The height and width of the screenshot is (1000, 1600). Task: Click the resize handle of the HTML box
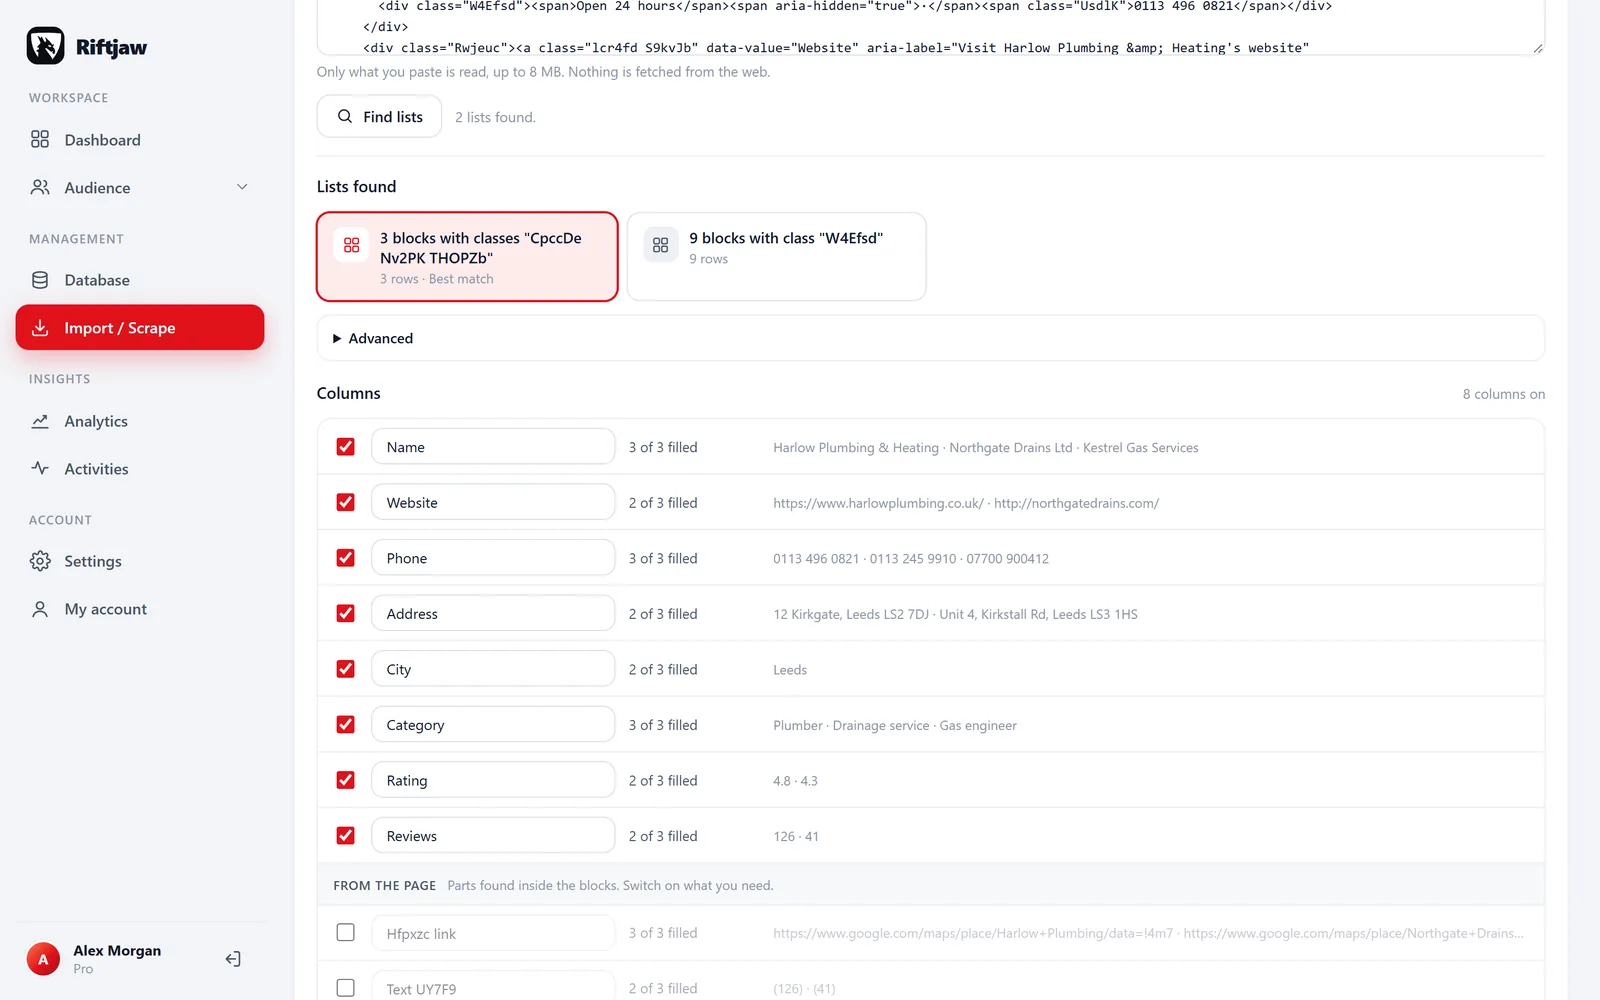coord(1537,48)
